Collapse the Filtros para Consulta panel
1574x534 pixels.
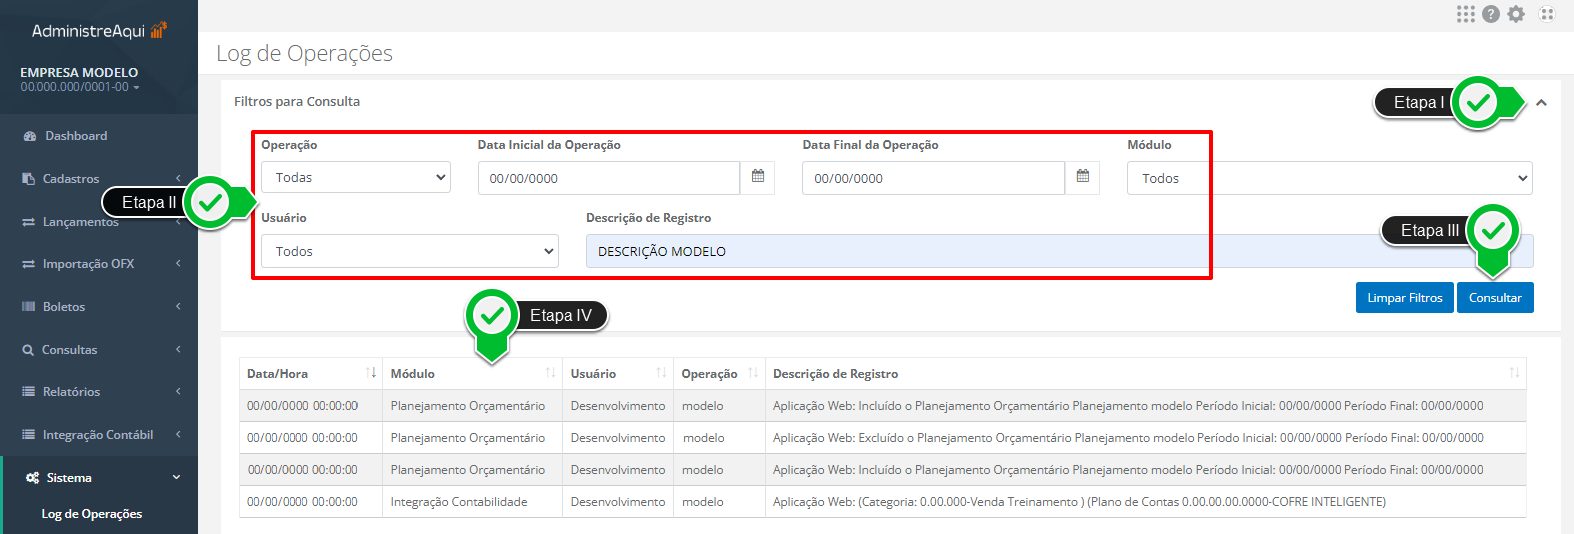coord(1541,102)
